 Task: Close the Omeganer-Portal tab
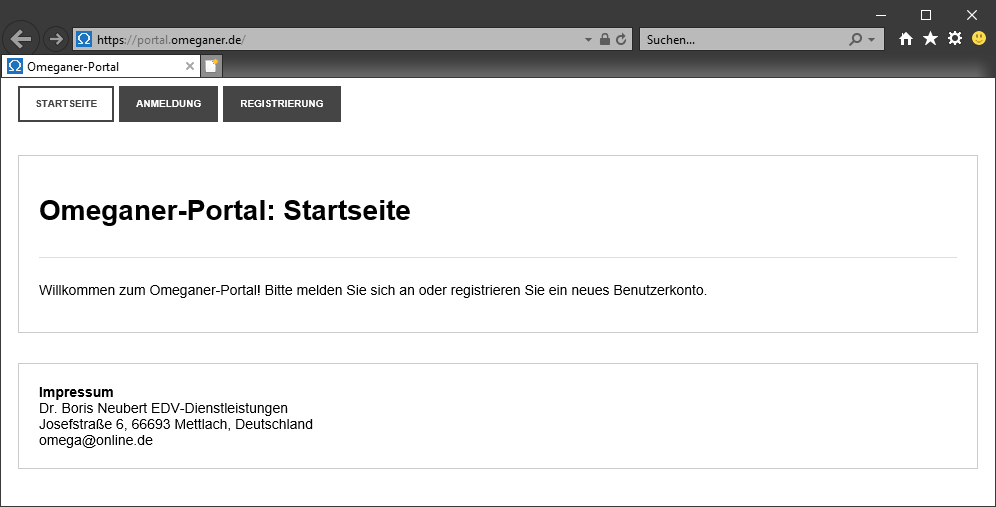tap(190, 67)
